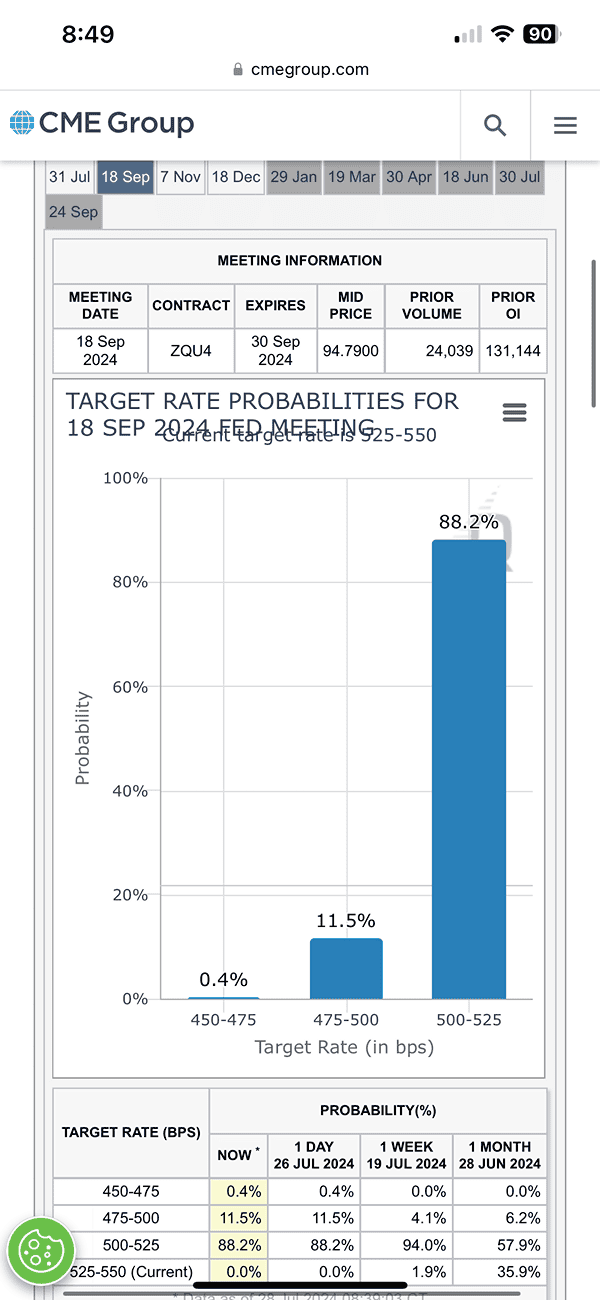Open the chart context menu icon

pos(514,413)
